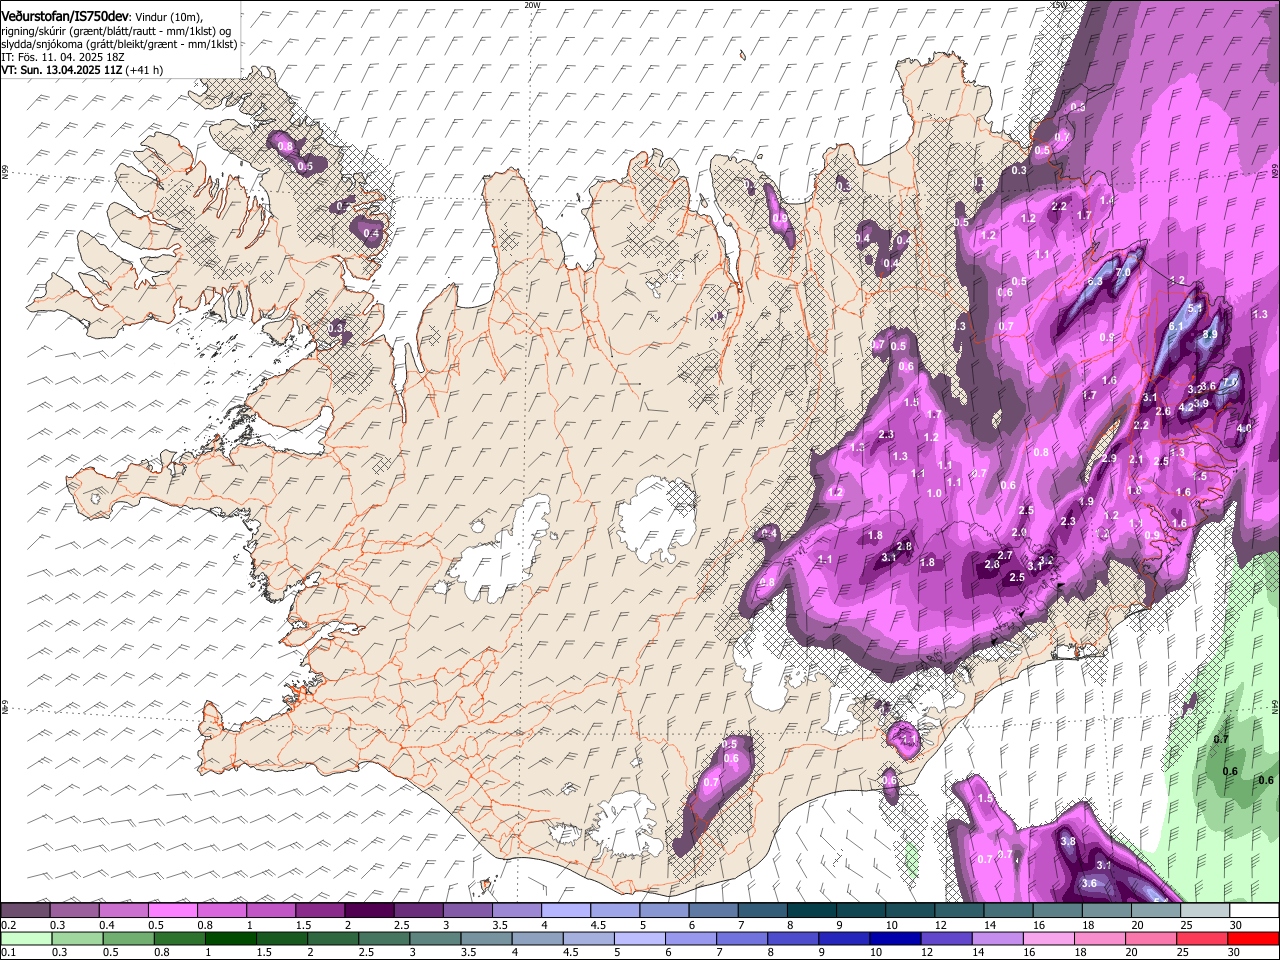Click the 2.7 precipitation value on the map
The height and width of the screenshot is (960, 1280).
click(1006, 556)
